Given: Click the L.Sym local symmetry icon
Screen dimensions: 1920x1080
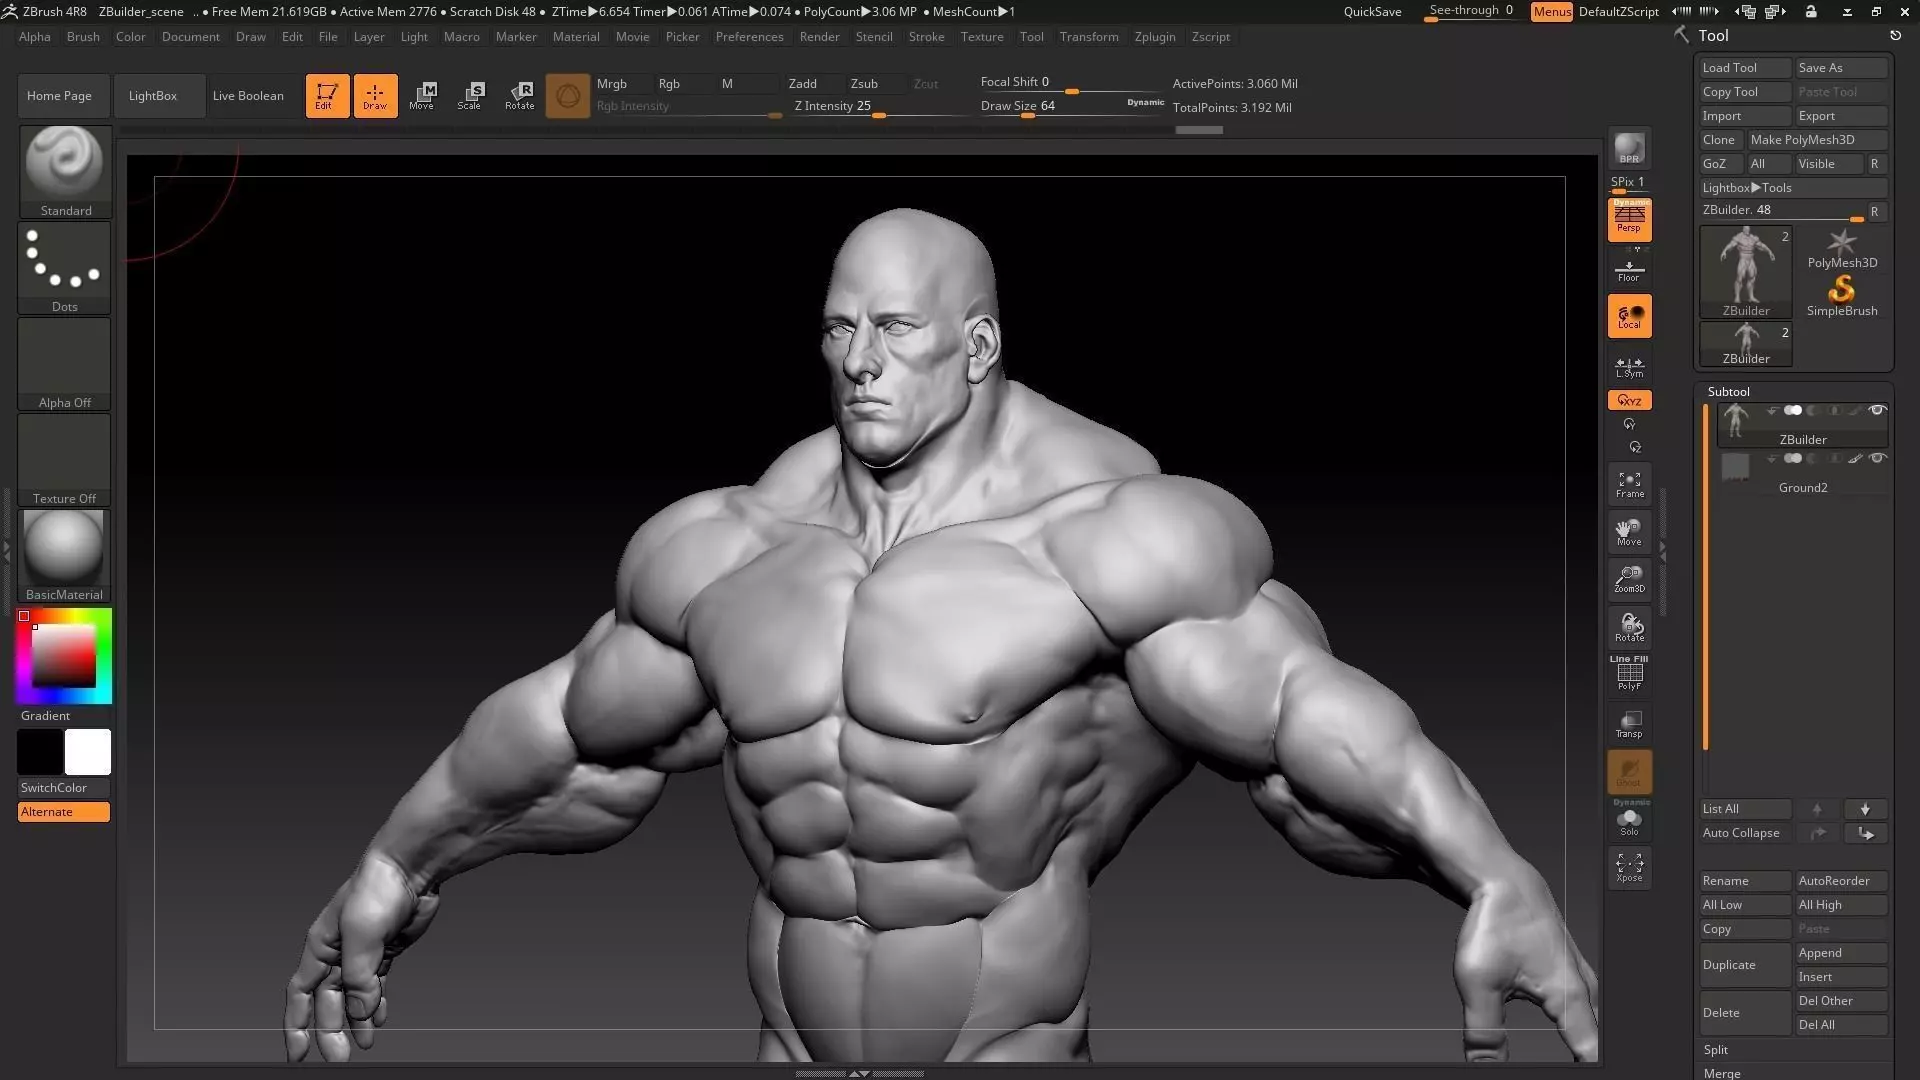Looking at the screenshot, I should tap(1629, 366).
